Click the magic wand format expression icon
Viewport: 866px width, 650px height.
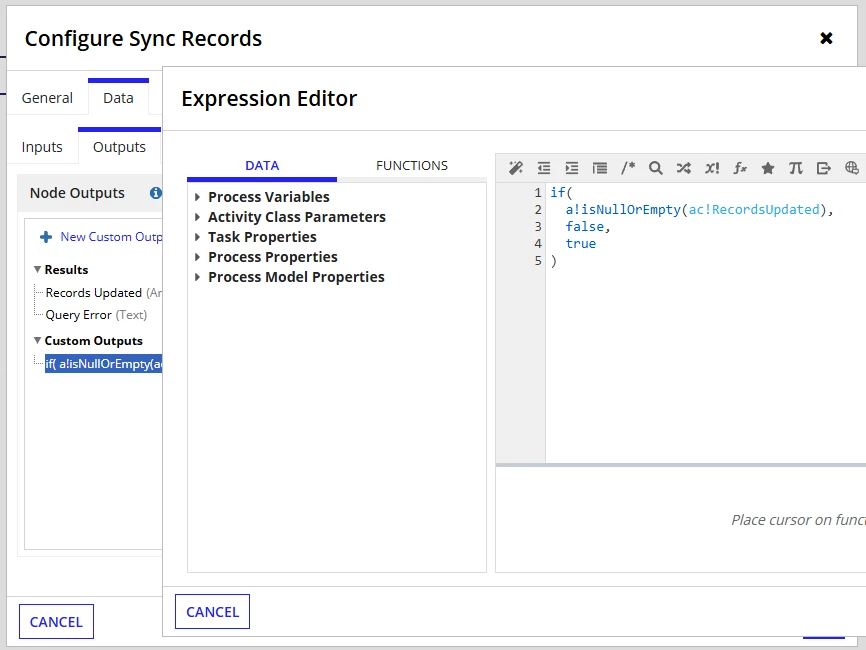point(516,168)
